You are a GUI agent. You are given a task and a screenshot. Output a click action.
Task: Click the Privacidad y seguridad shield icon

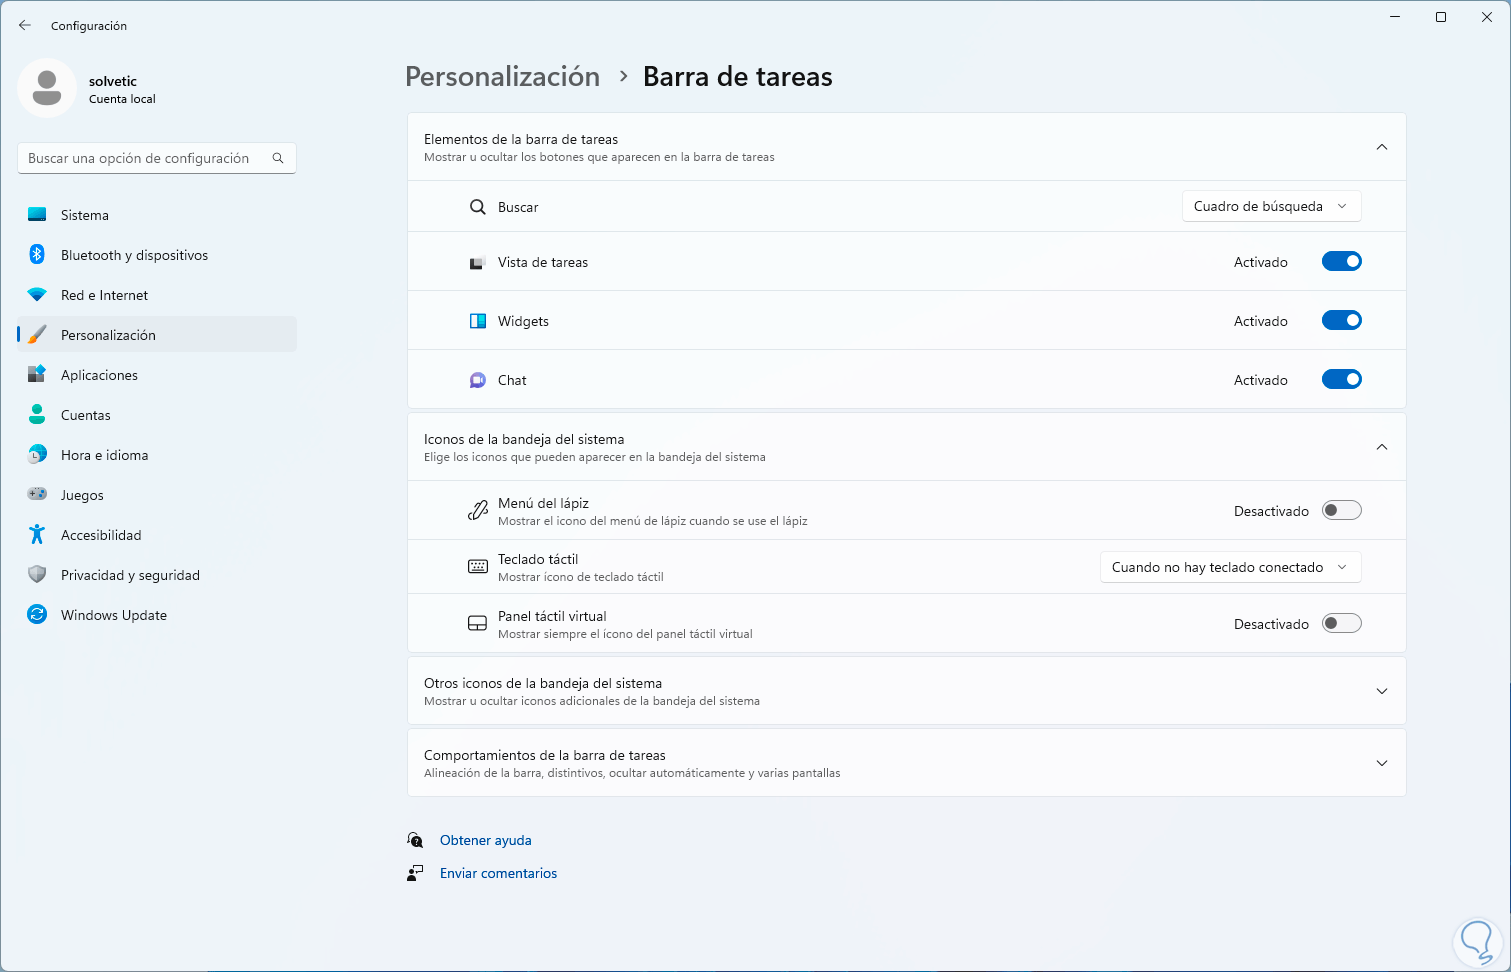37,575
